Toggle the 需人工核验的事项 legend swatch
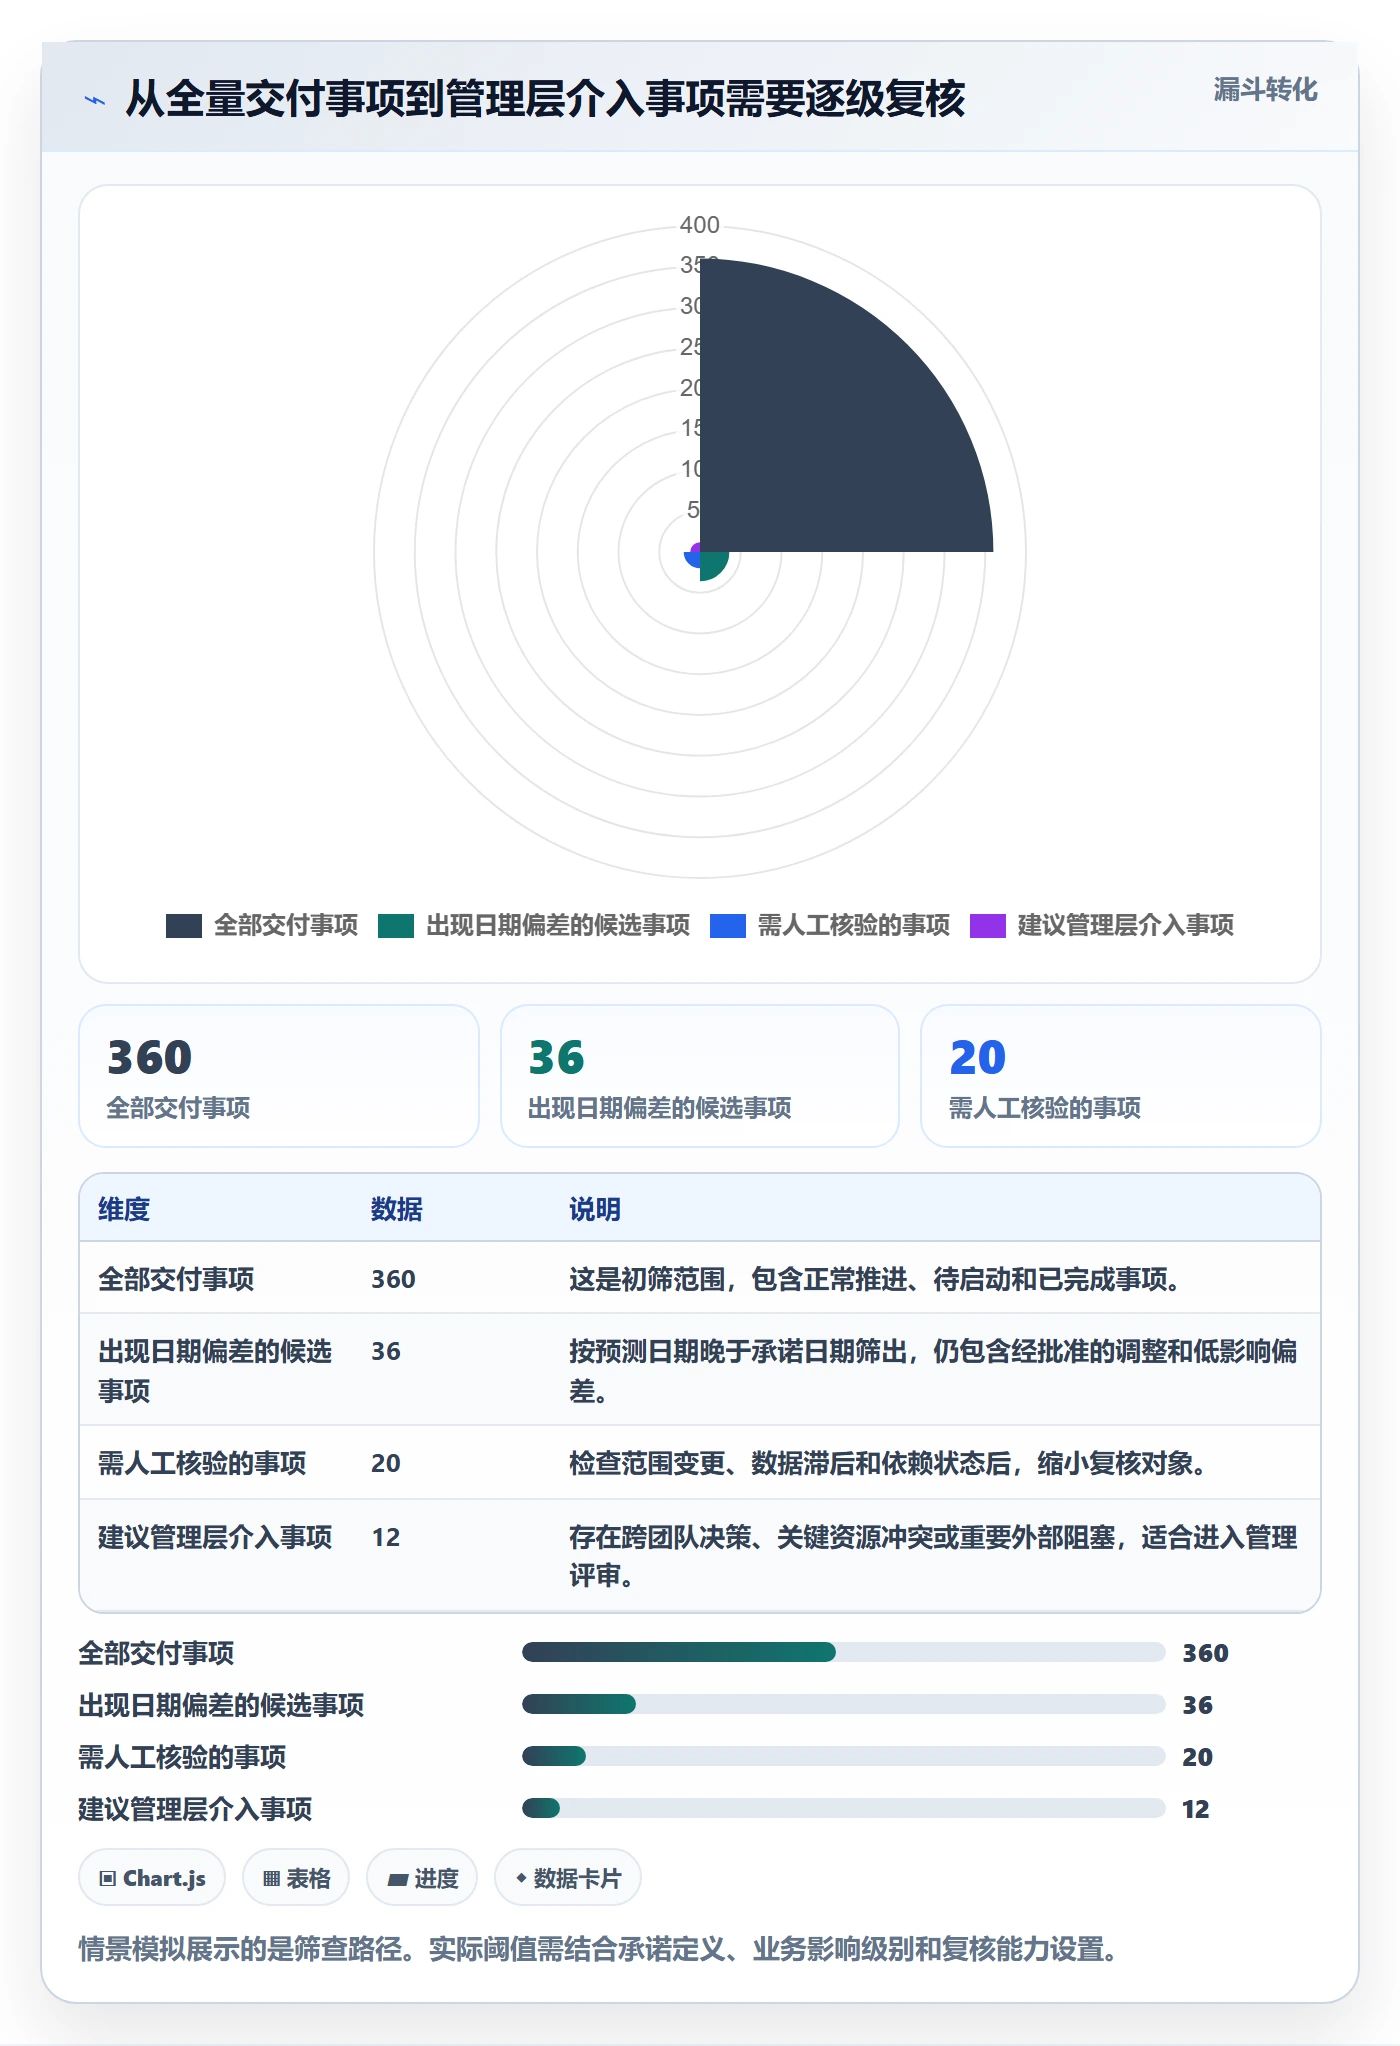This screenshot has width=1400, height=2046. click(x=728, y=926)
